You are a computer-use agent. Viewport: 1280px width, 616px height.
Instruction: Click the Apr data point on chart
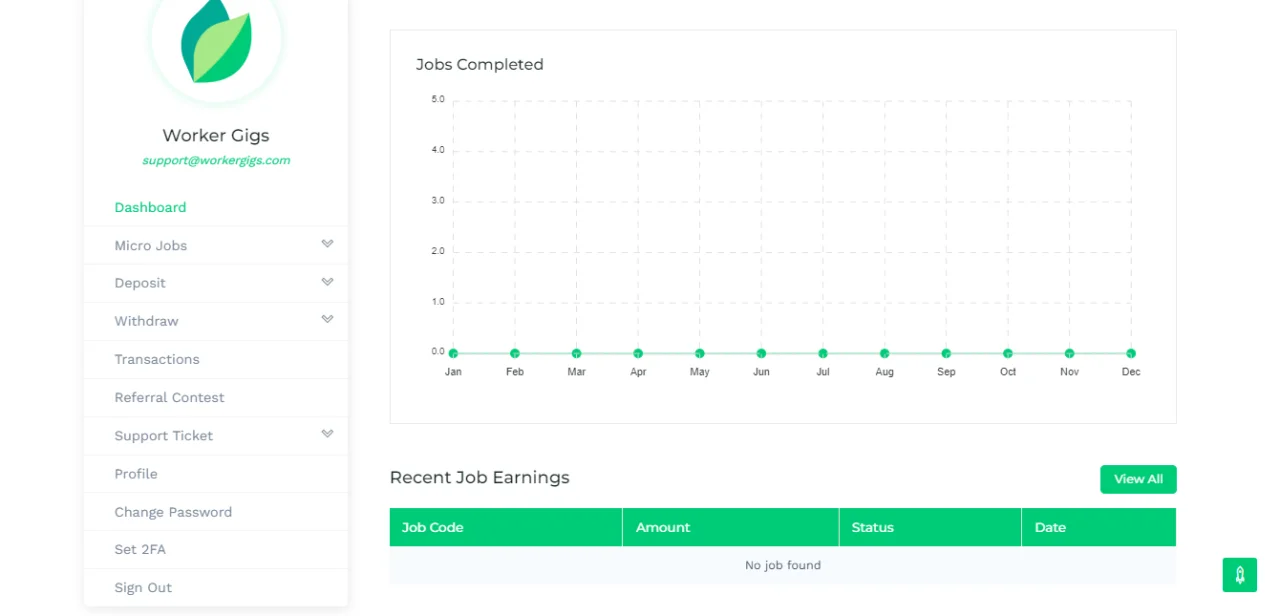pyautogui.click(x=638, y=353)
